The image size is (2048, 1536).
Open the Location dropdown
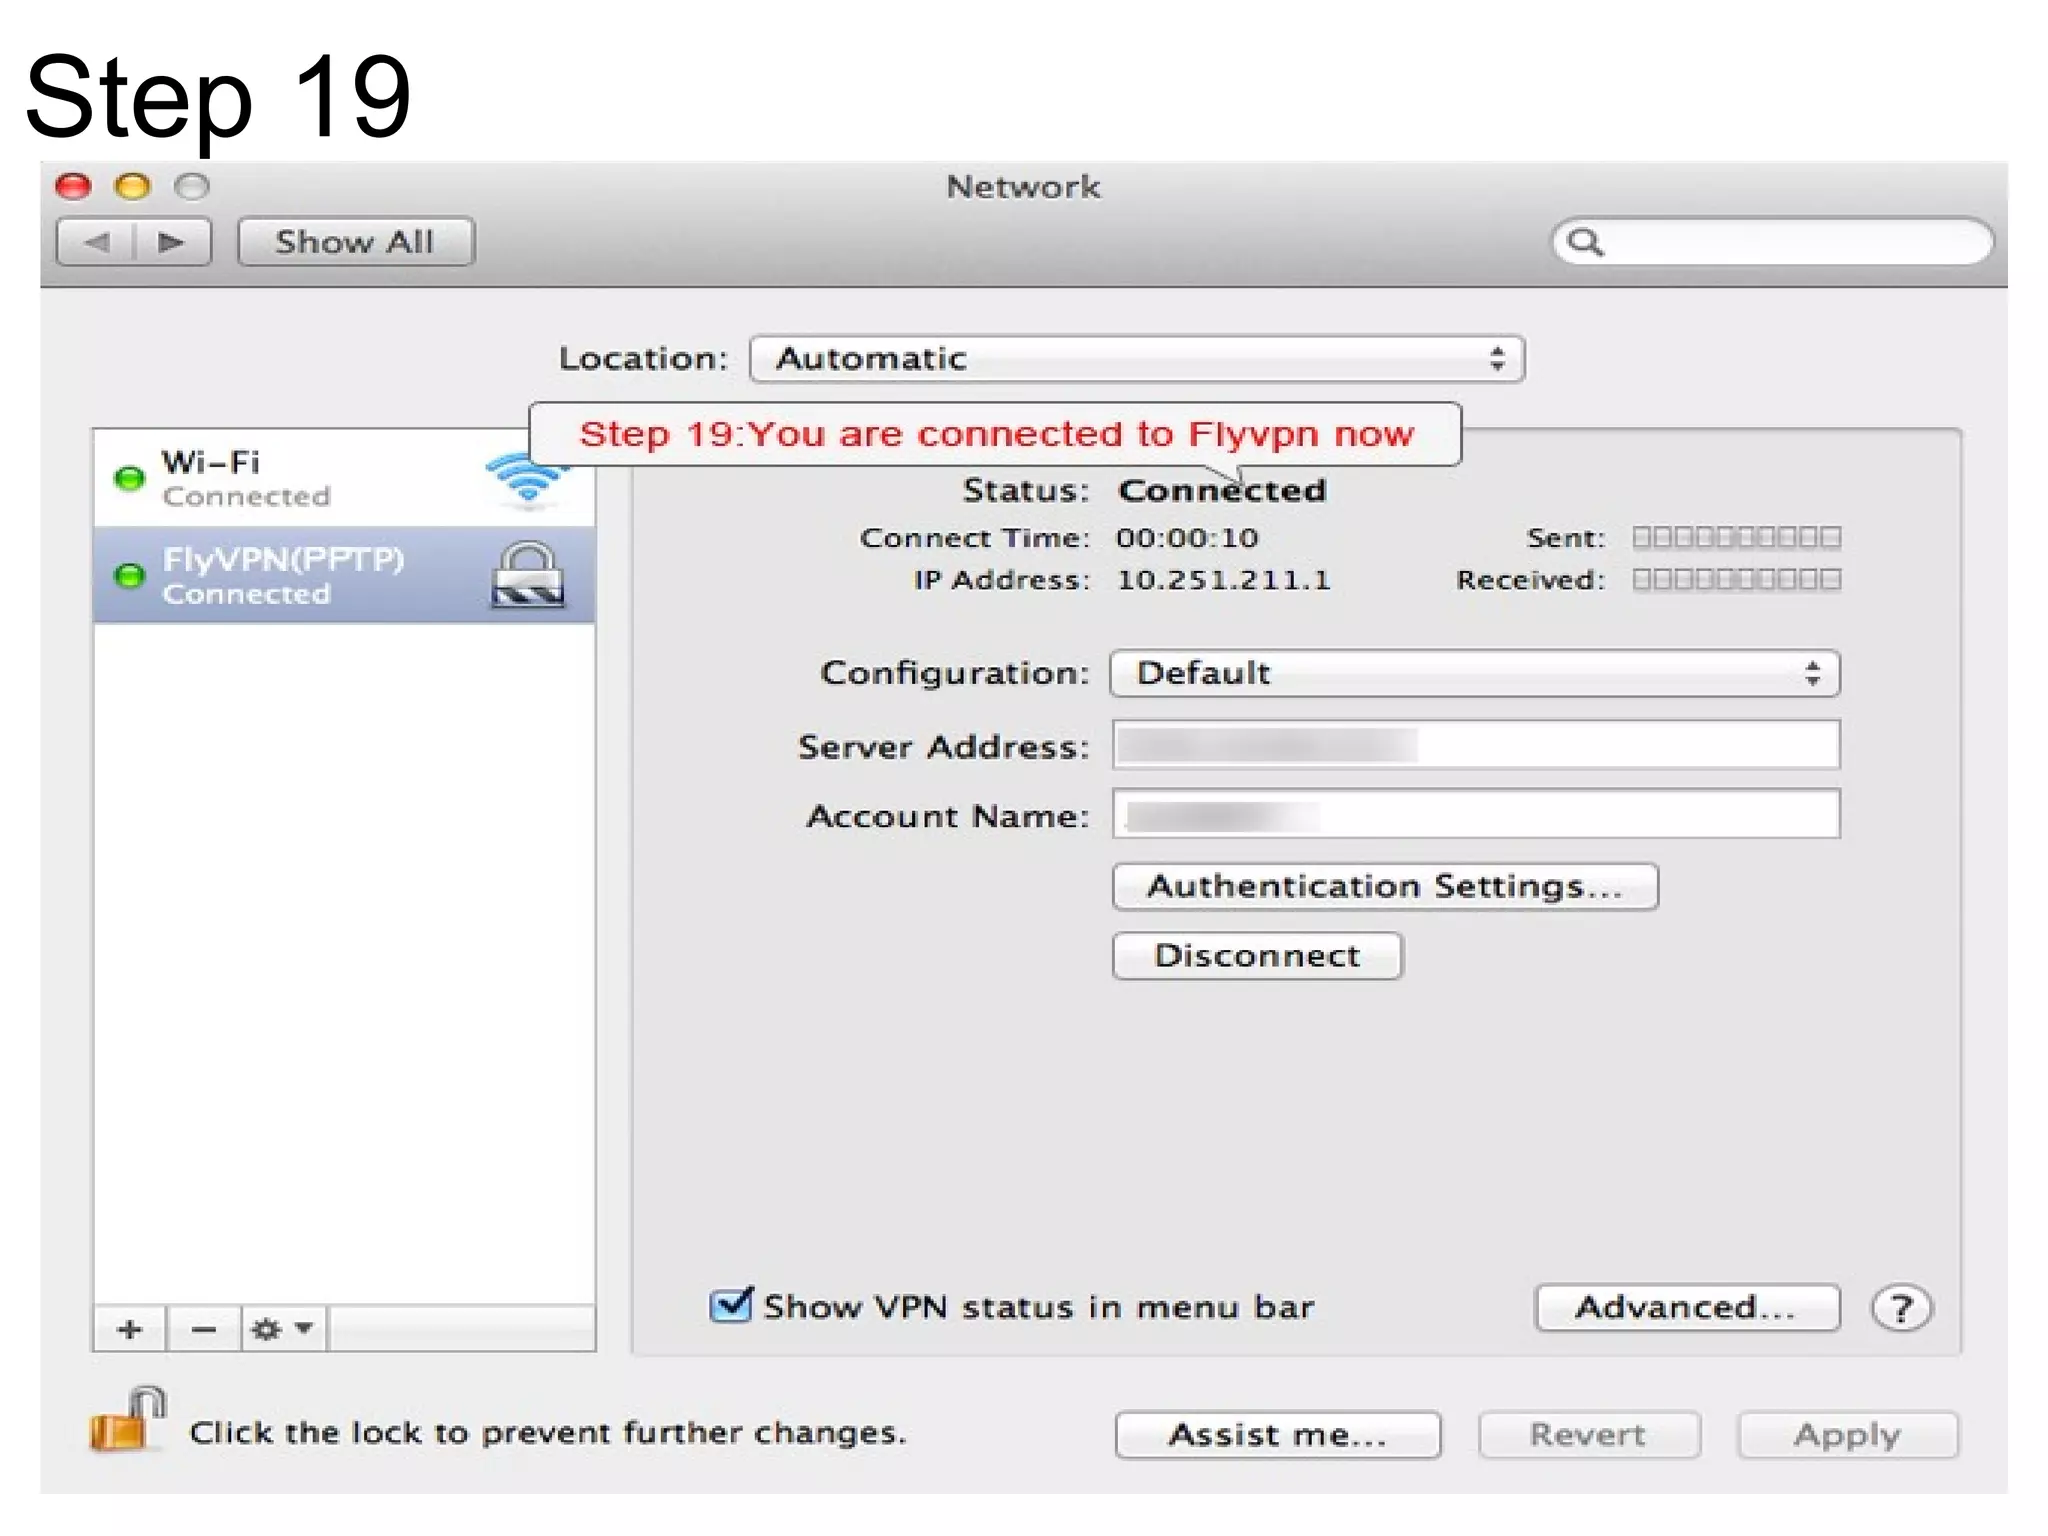coord(1136,359)
